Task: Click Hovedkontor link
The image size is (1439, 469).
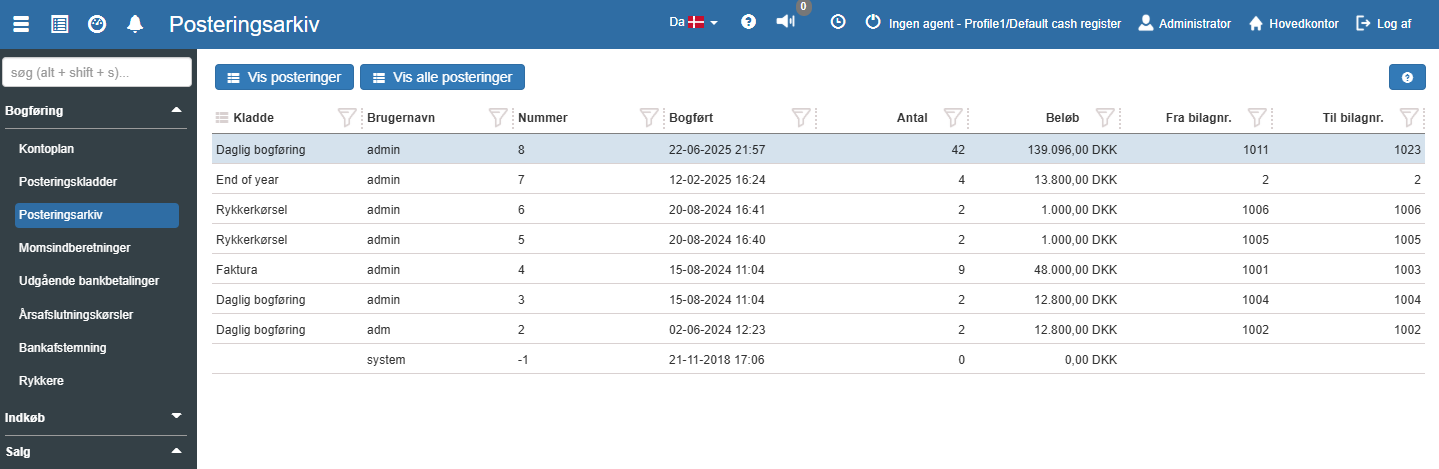Action: [1304, 23]
